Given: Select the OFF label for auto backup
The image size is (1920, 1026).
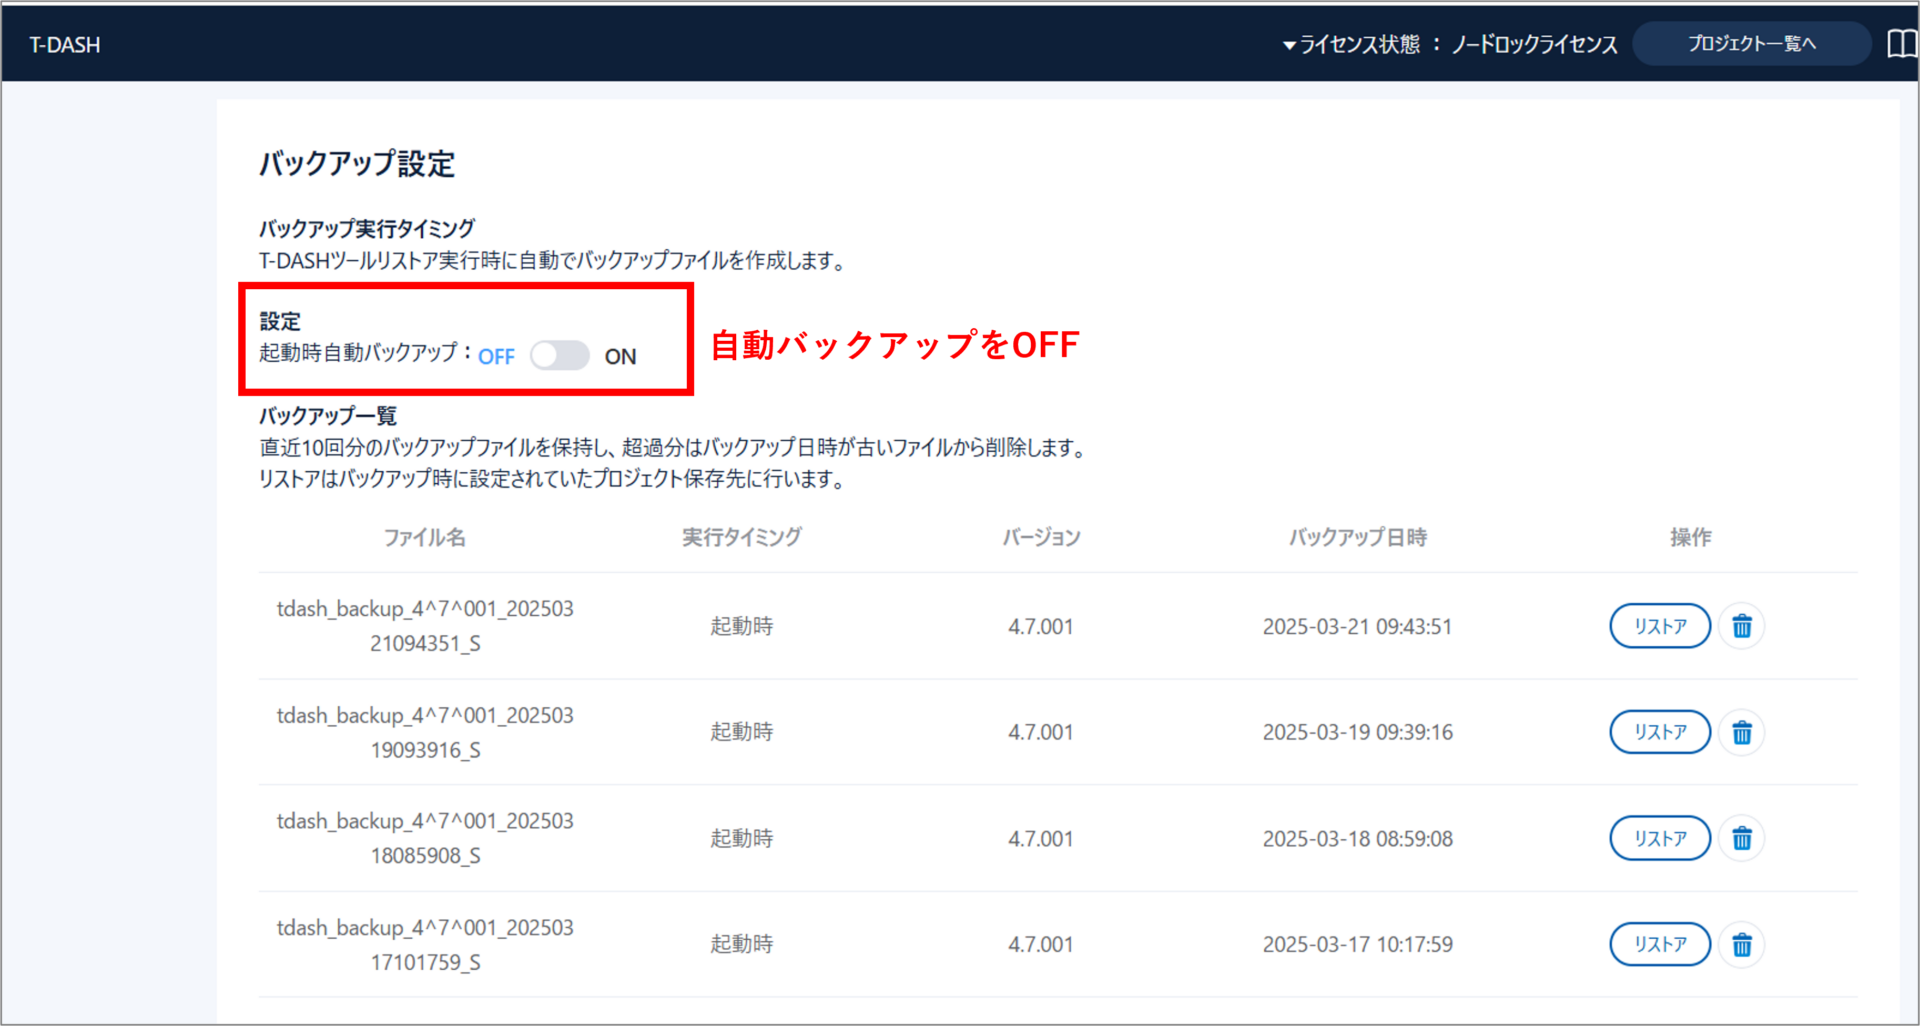Looking at the screenshot, I should coord(496,357).
